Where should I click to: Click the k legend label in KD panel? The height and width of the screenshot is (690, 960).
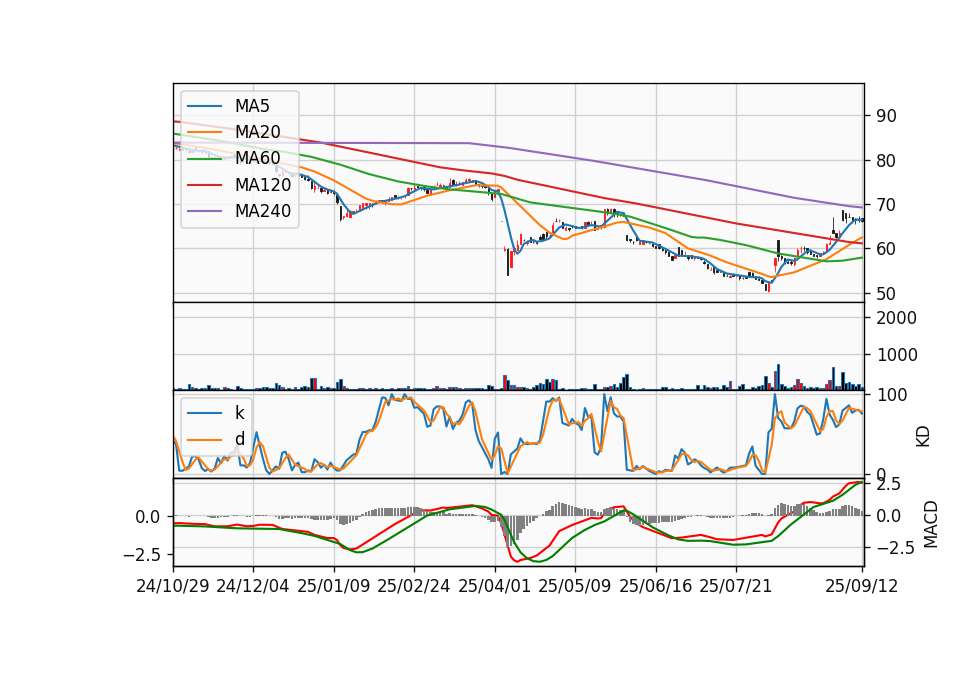[239, 413]
